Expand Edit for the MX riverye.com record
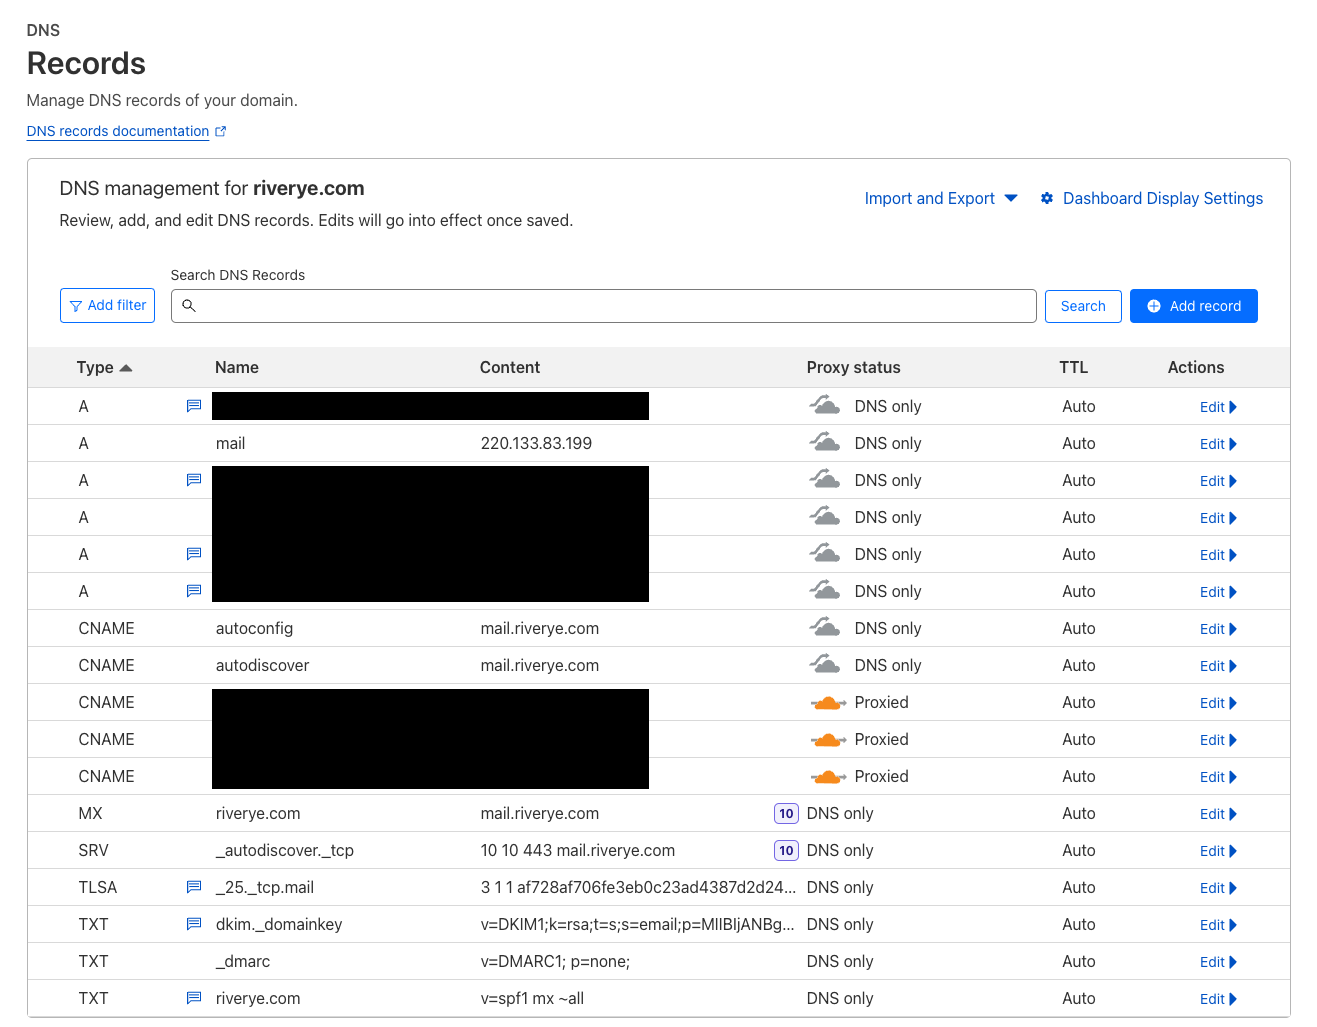 1218,814
